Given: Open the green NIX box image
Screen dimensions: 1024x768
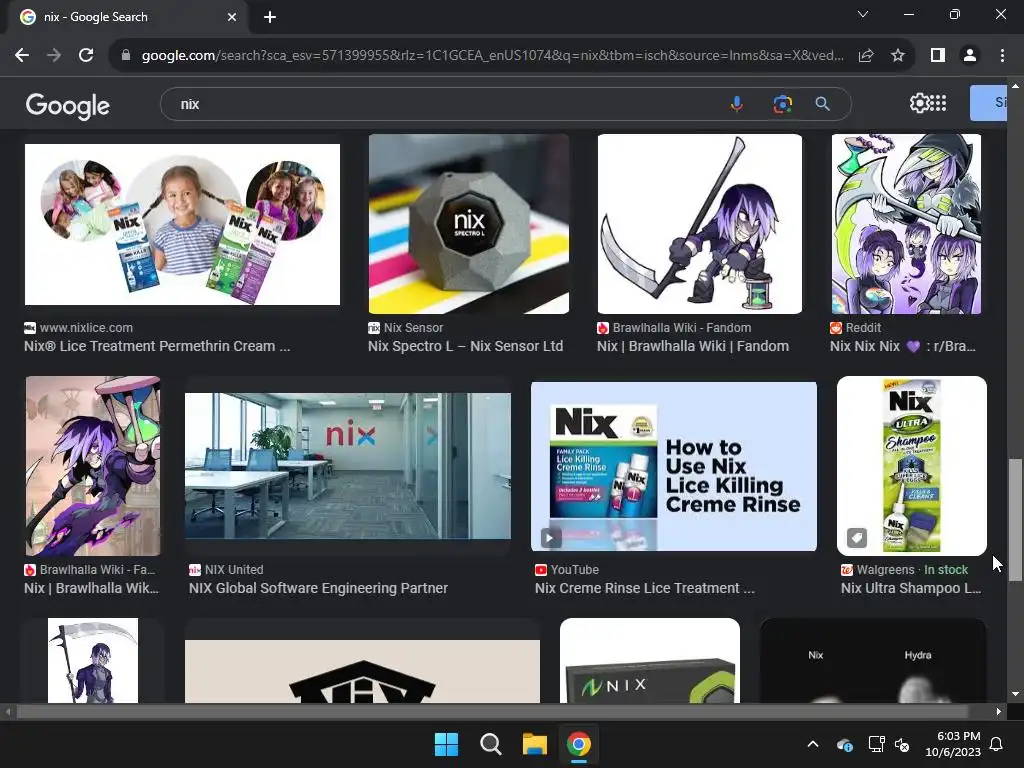Looking at the screenshot, I should click(x=650, y=660).
